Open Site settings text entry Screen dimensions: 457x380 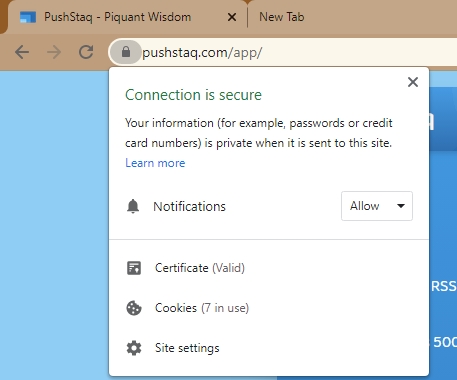187,348
